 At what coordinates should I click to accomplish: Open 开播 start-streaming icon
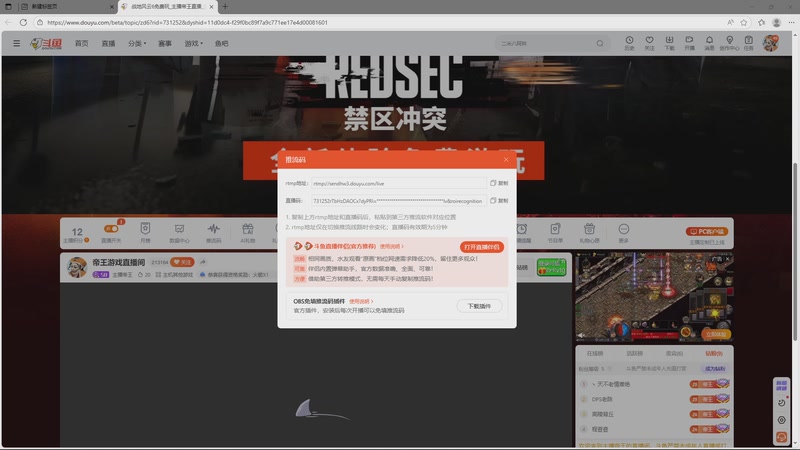[x=689, y=43]
